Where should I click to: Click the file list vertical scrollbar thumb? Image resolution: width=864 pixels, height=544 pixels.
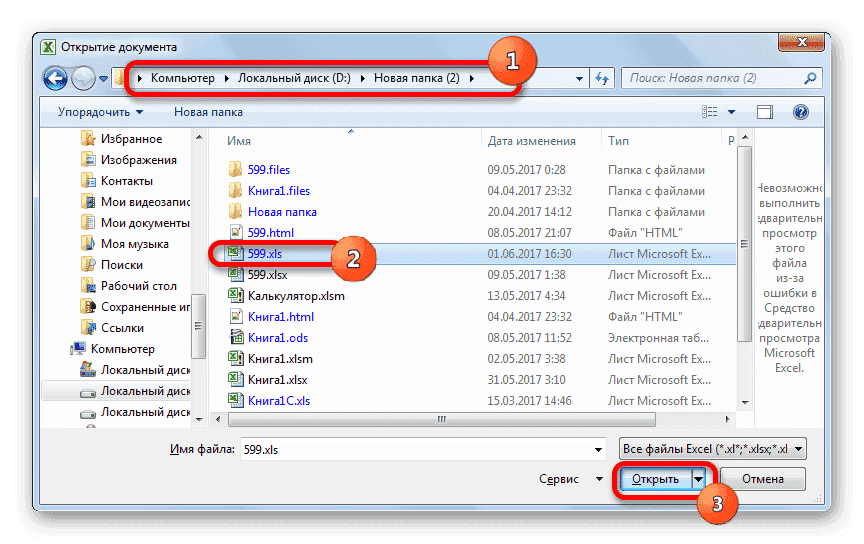click(744, 244)
